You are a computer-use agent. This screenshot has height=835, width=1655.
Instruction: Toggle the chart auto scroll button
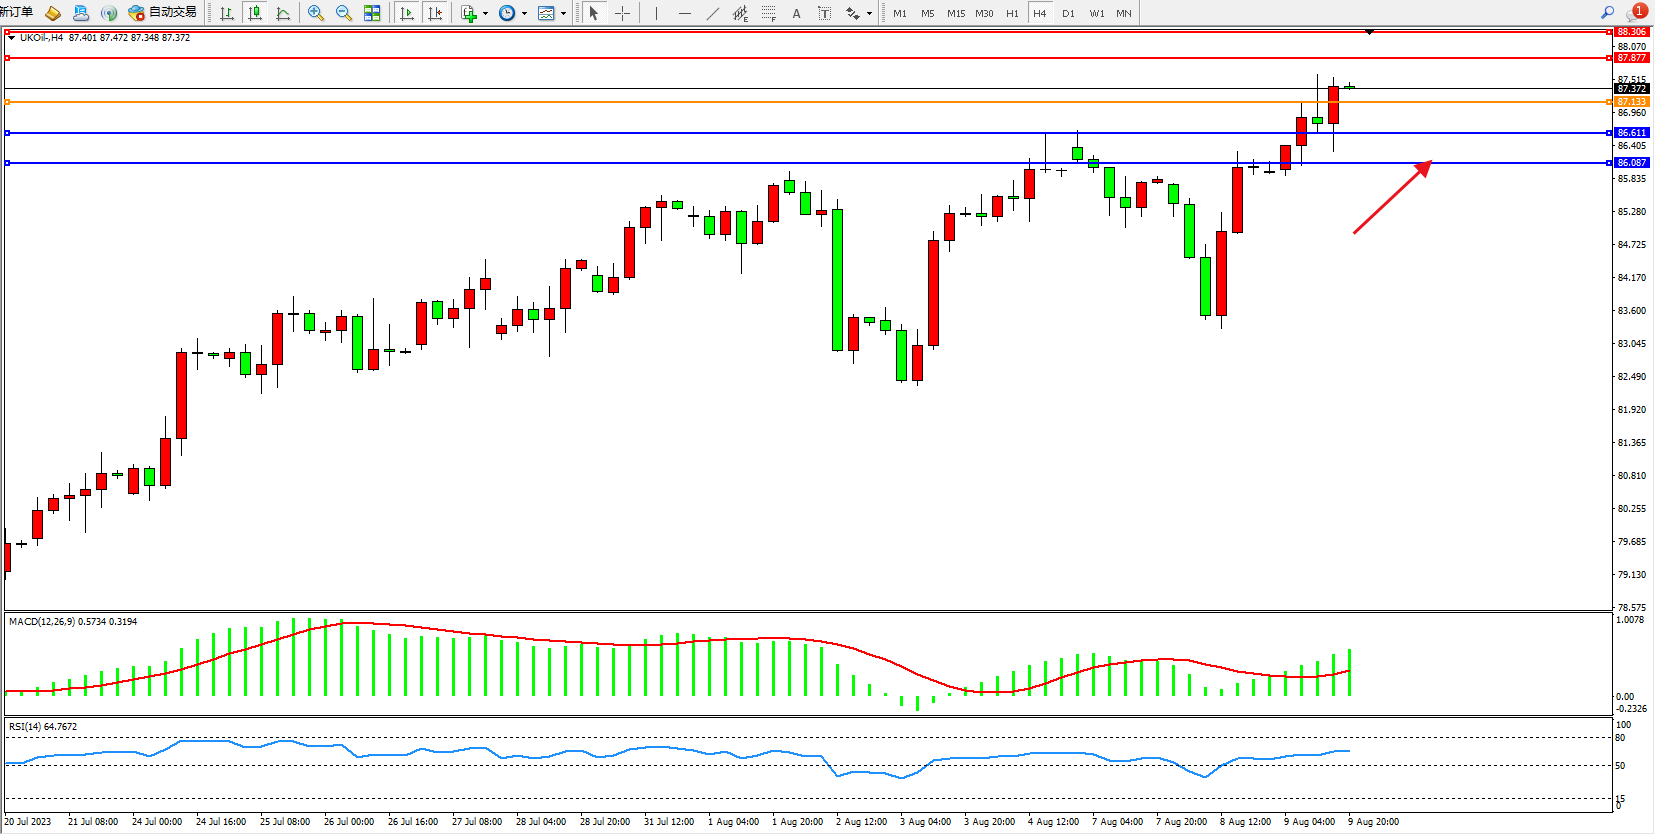click(406, 13)
